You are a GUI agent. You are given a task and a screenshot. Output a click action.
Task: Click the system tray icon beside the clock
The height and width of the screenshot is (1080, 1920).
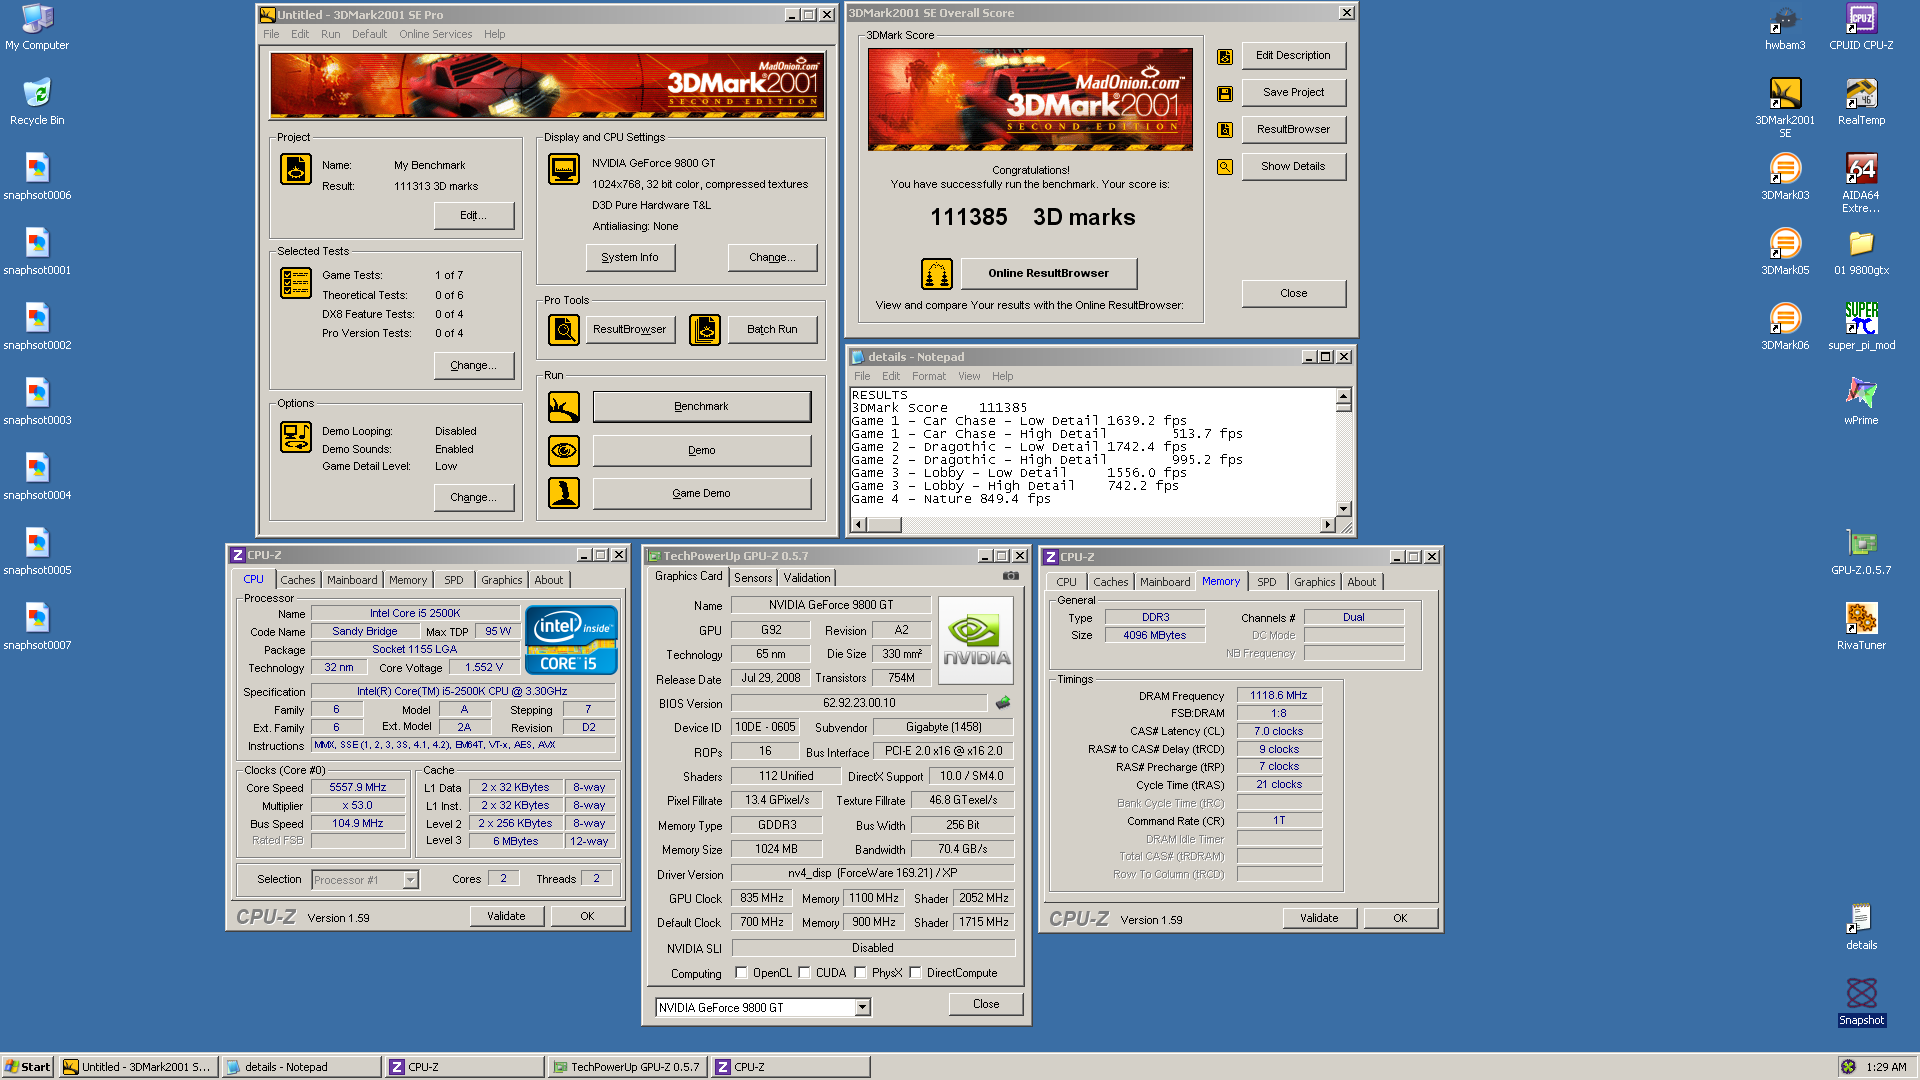click(1848, 1067)
